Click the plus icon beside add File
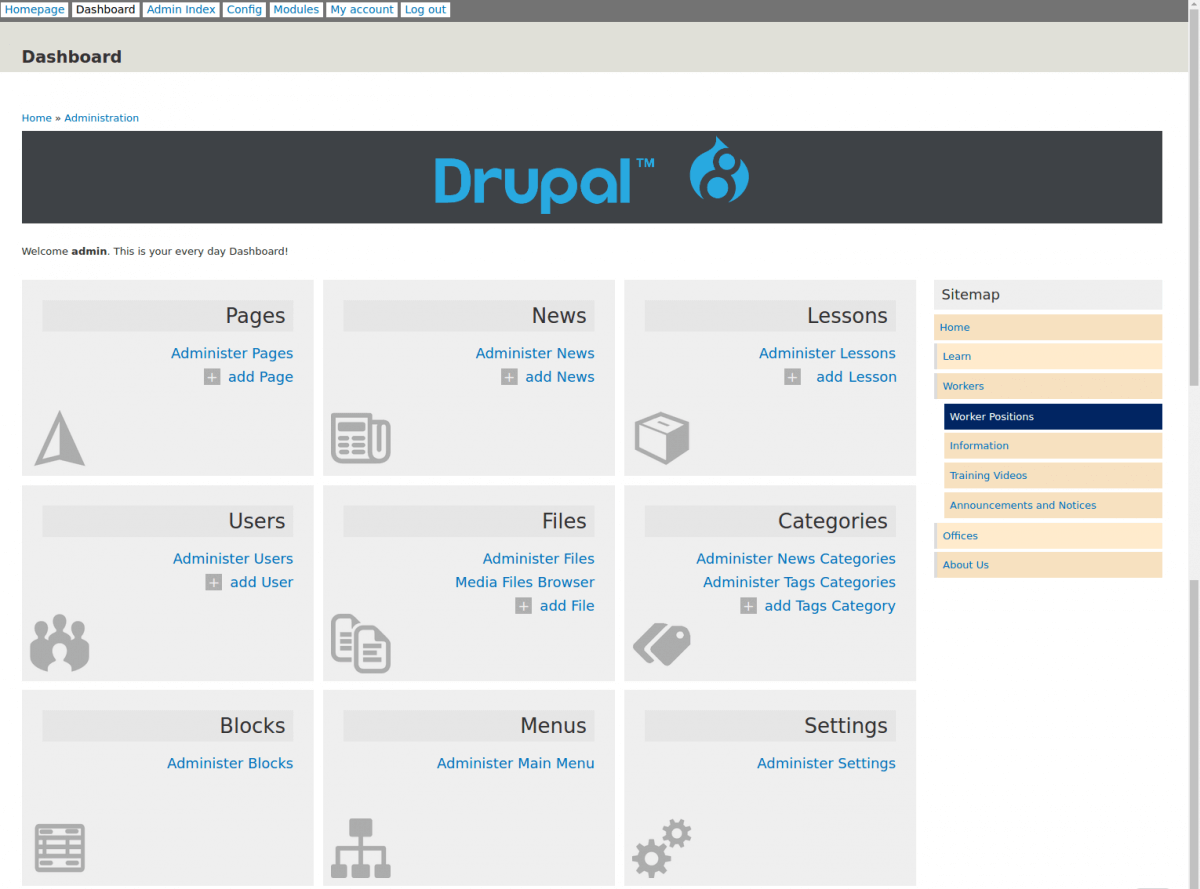Image resolution: width=1200 pixels, height=889 pixels. pyautogui.click(x=523, y=606)
